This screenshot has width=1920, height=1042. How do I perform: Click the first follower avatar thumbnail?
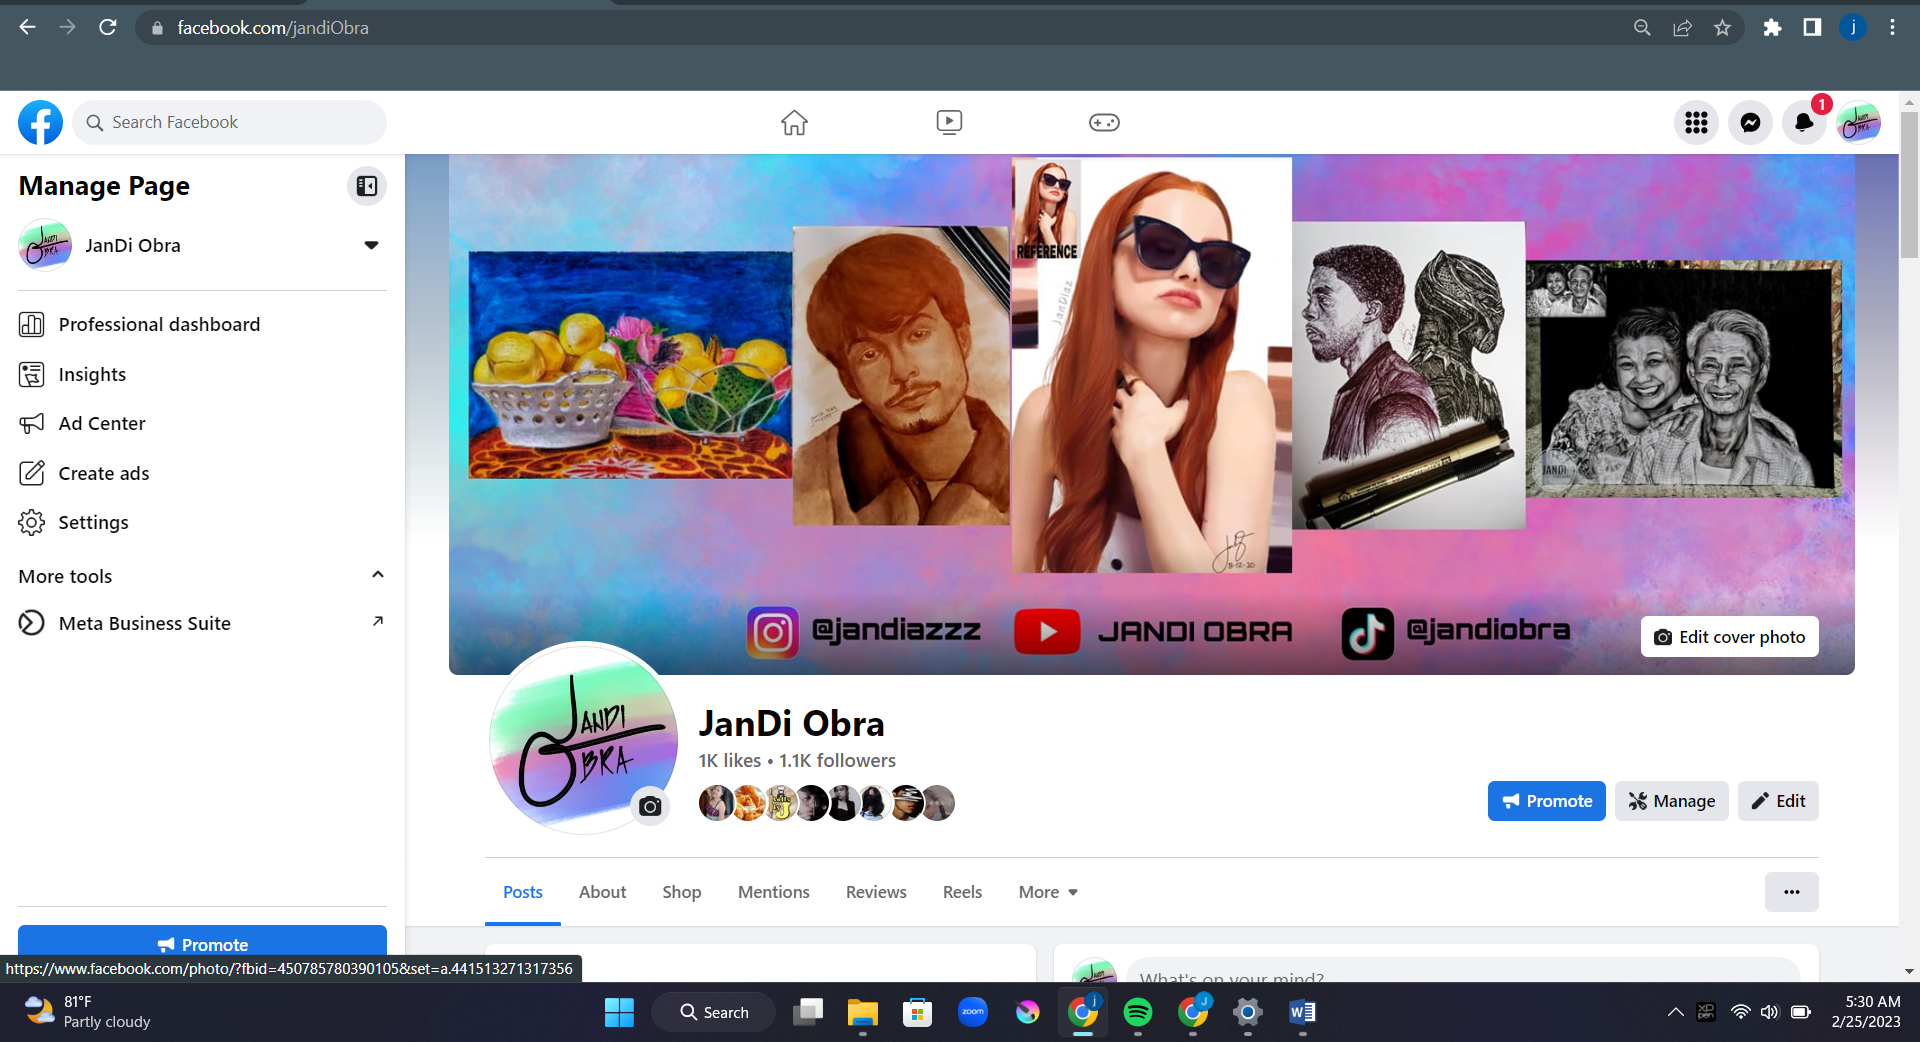pyautogui.click(x=716, y=803)
